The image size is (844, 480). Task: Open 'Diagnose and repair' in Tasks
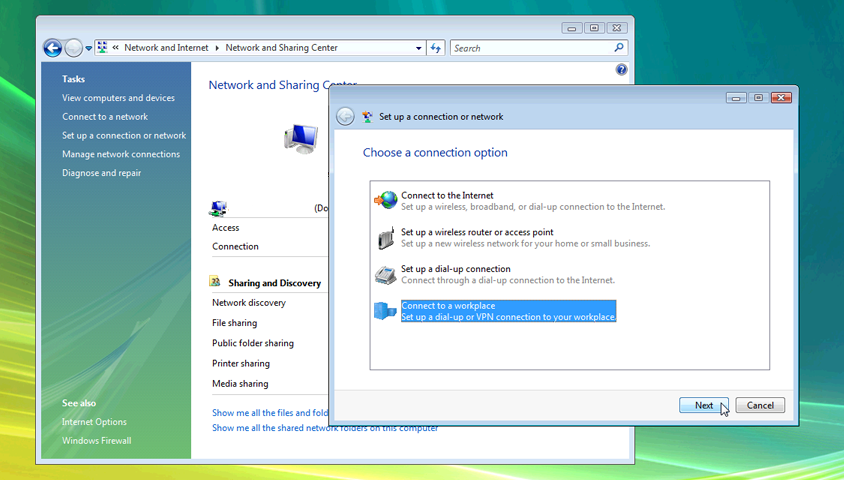point(101,173)
